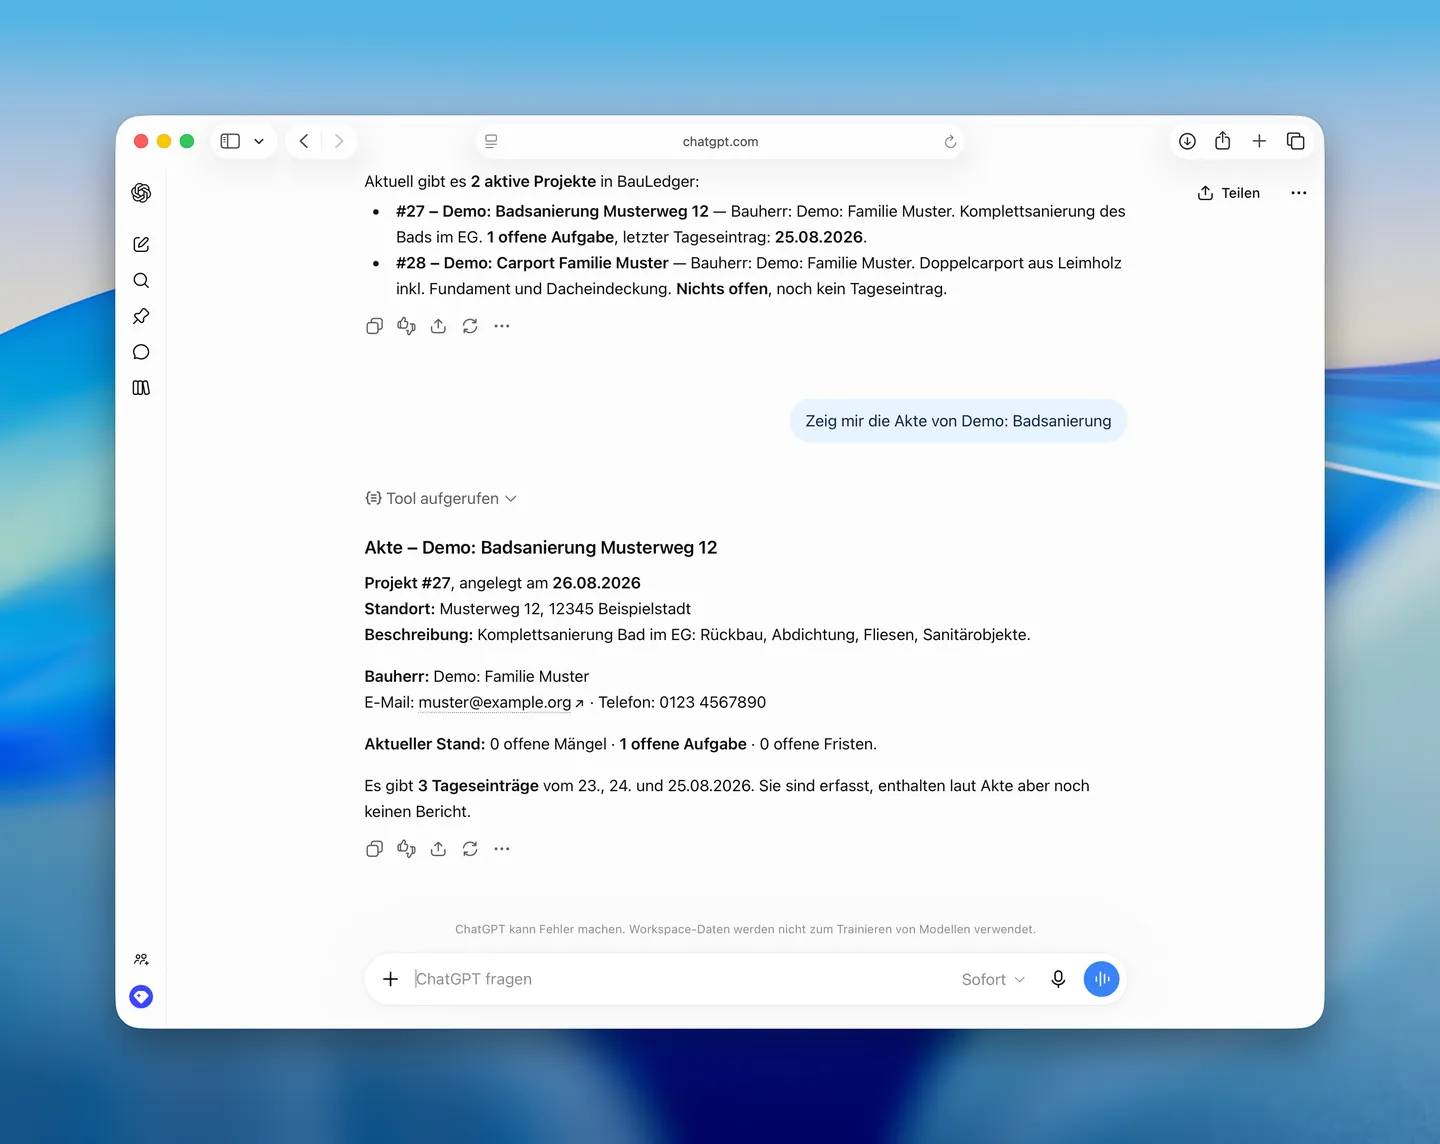Open Safari share sheet icon

[1223, 141]
